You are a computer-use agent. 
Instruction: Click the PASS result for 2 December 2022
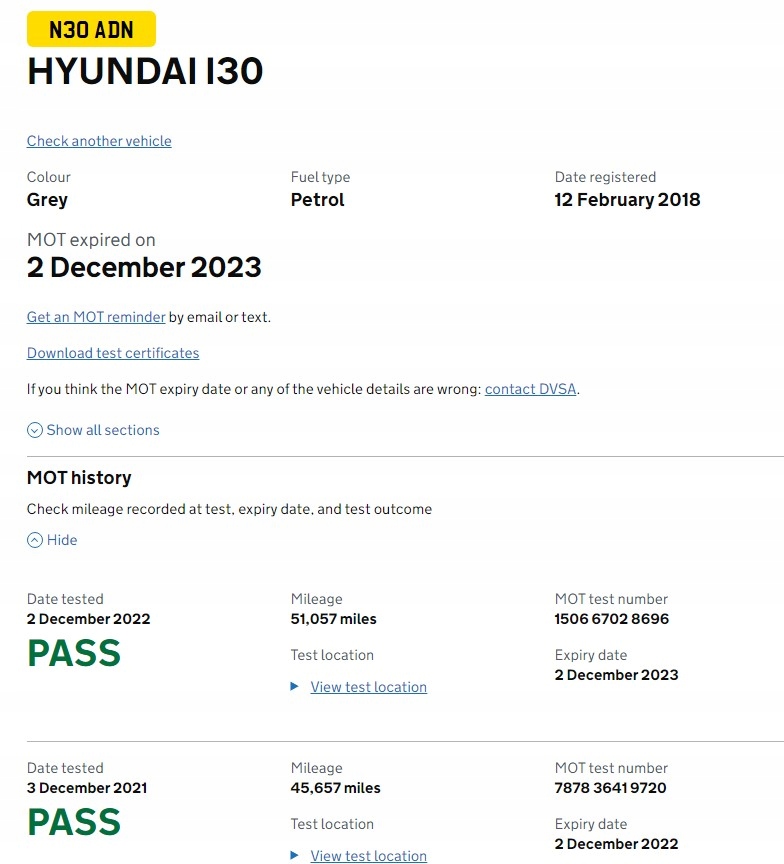(x=74, y=654)
